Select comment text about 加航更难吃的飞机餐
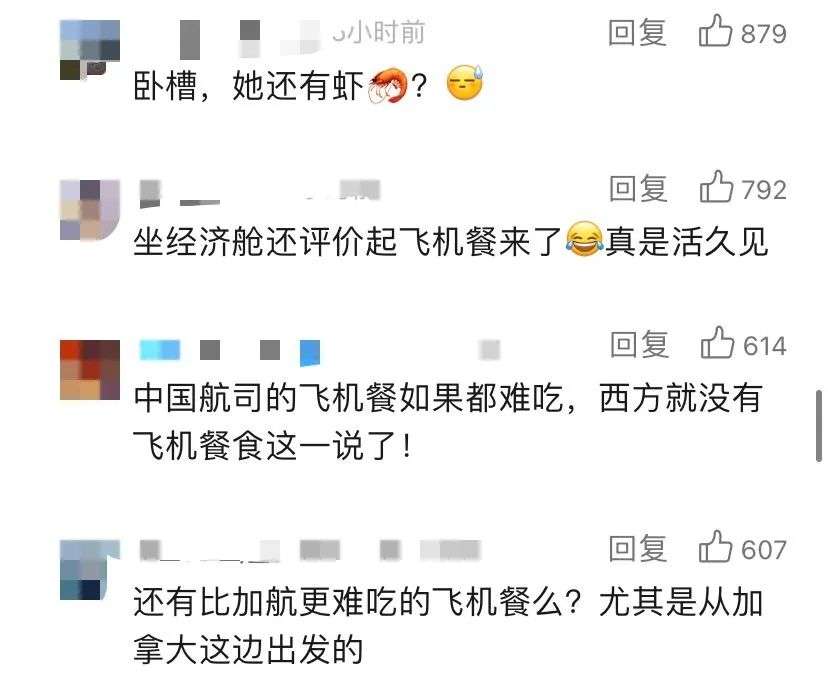The height and width of the screenshot is (680, 828). point(448,626)
